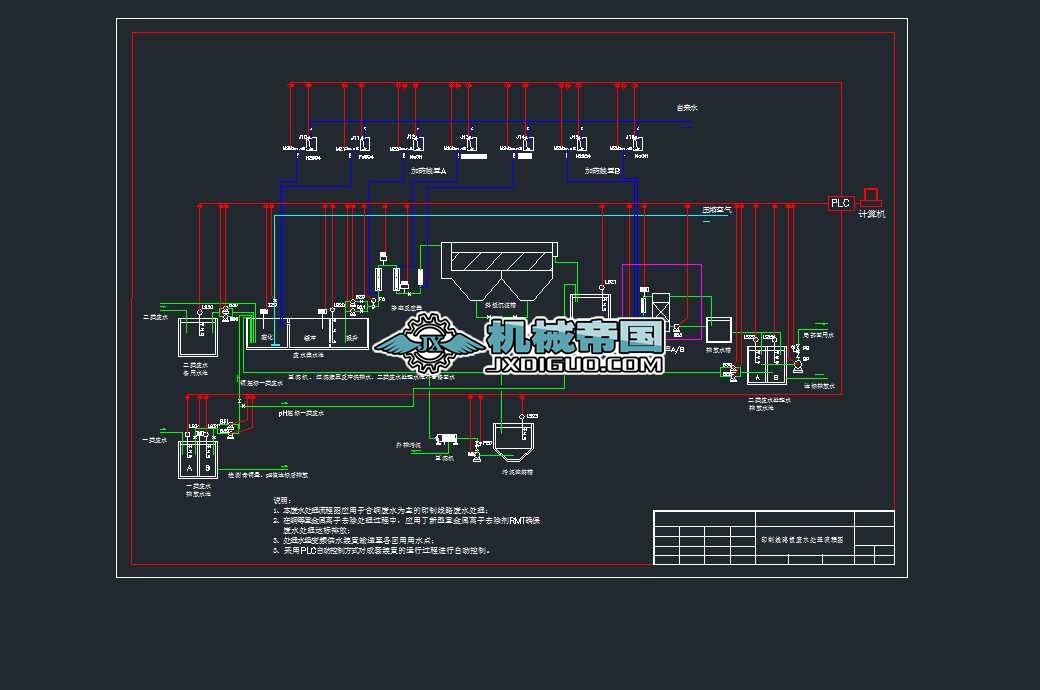Click the 提升 lift compartment

pos(350,332)
